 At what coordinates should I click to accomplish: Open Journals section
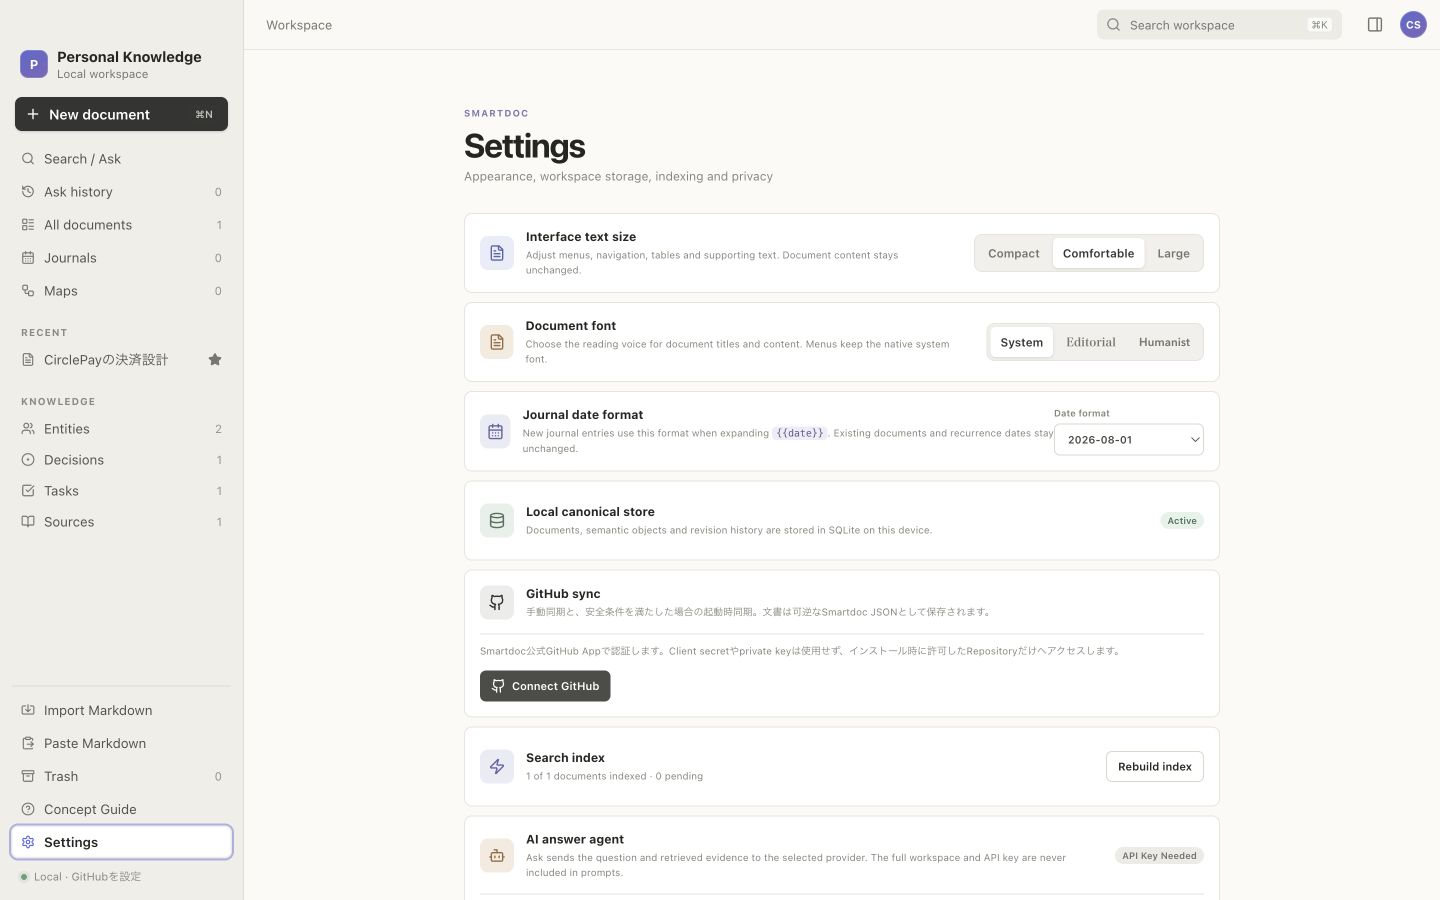click(121, 257)
